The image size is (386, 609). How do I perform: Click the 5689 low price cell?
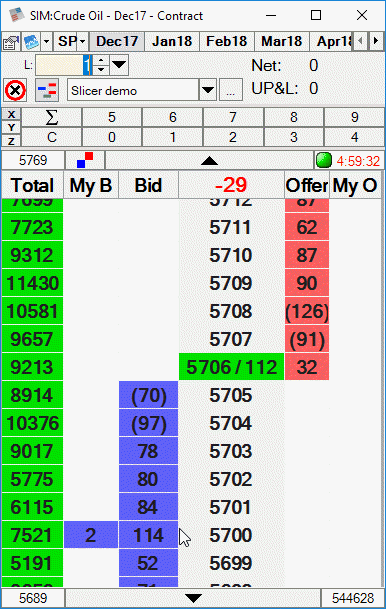pyautogui.click(x=33, y=598)
